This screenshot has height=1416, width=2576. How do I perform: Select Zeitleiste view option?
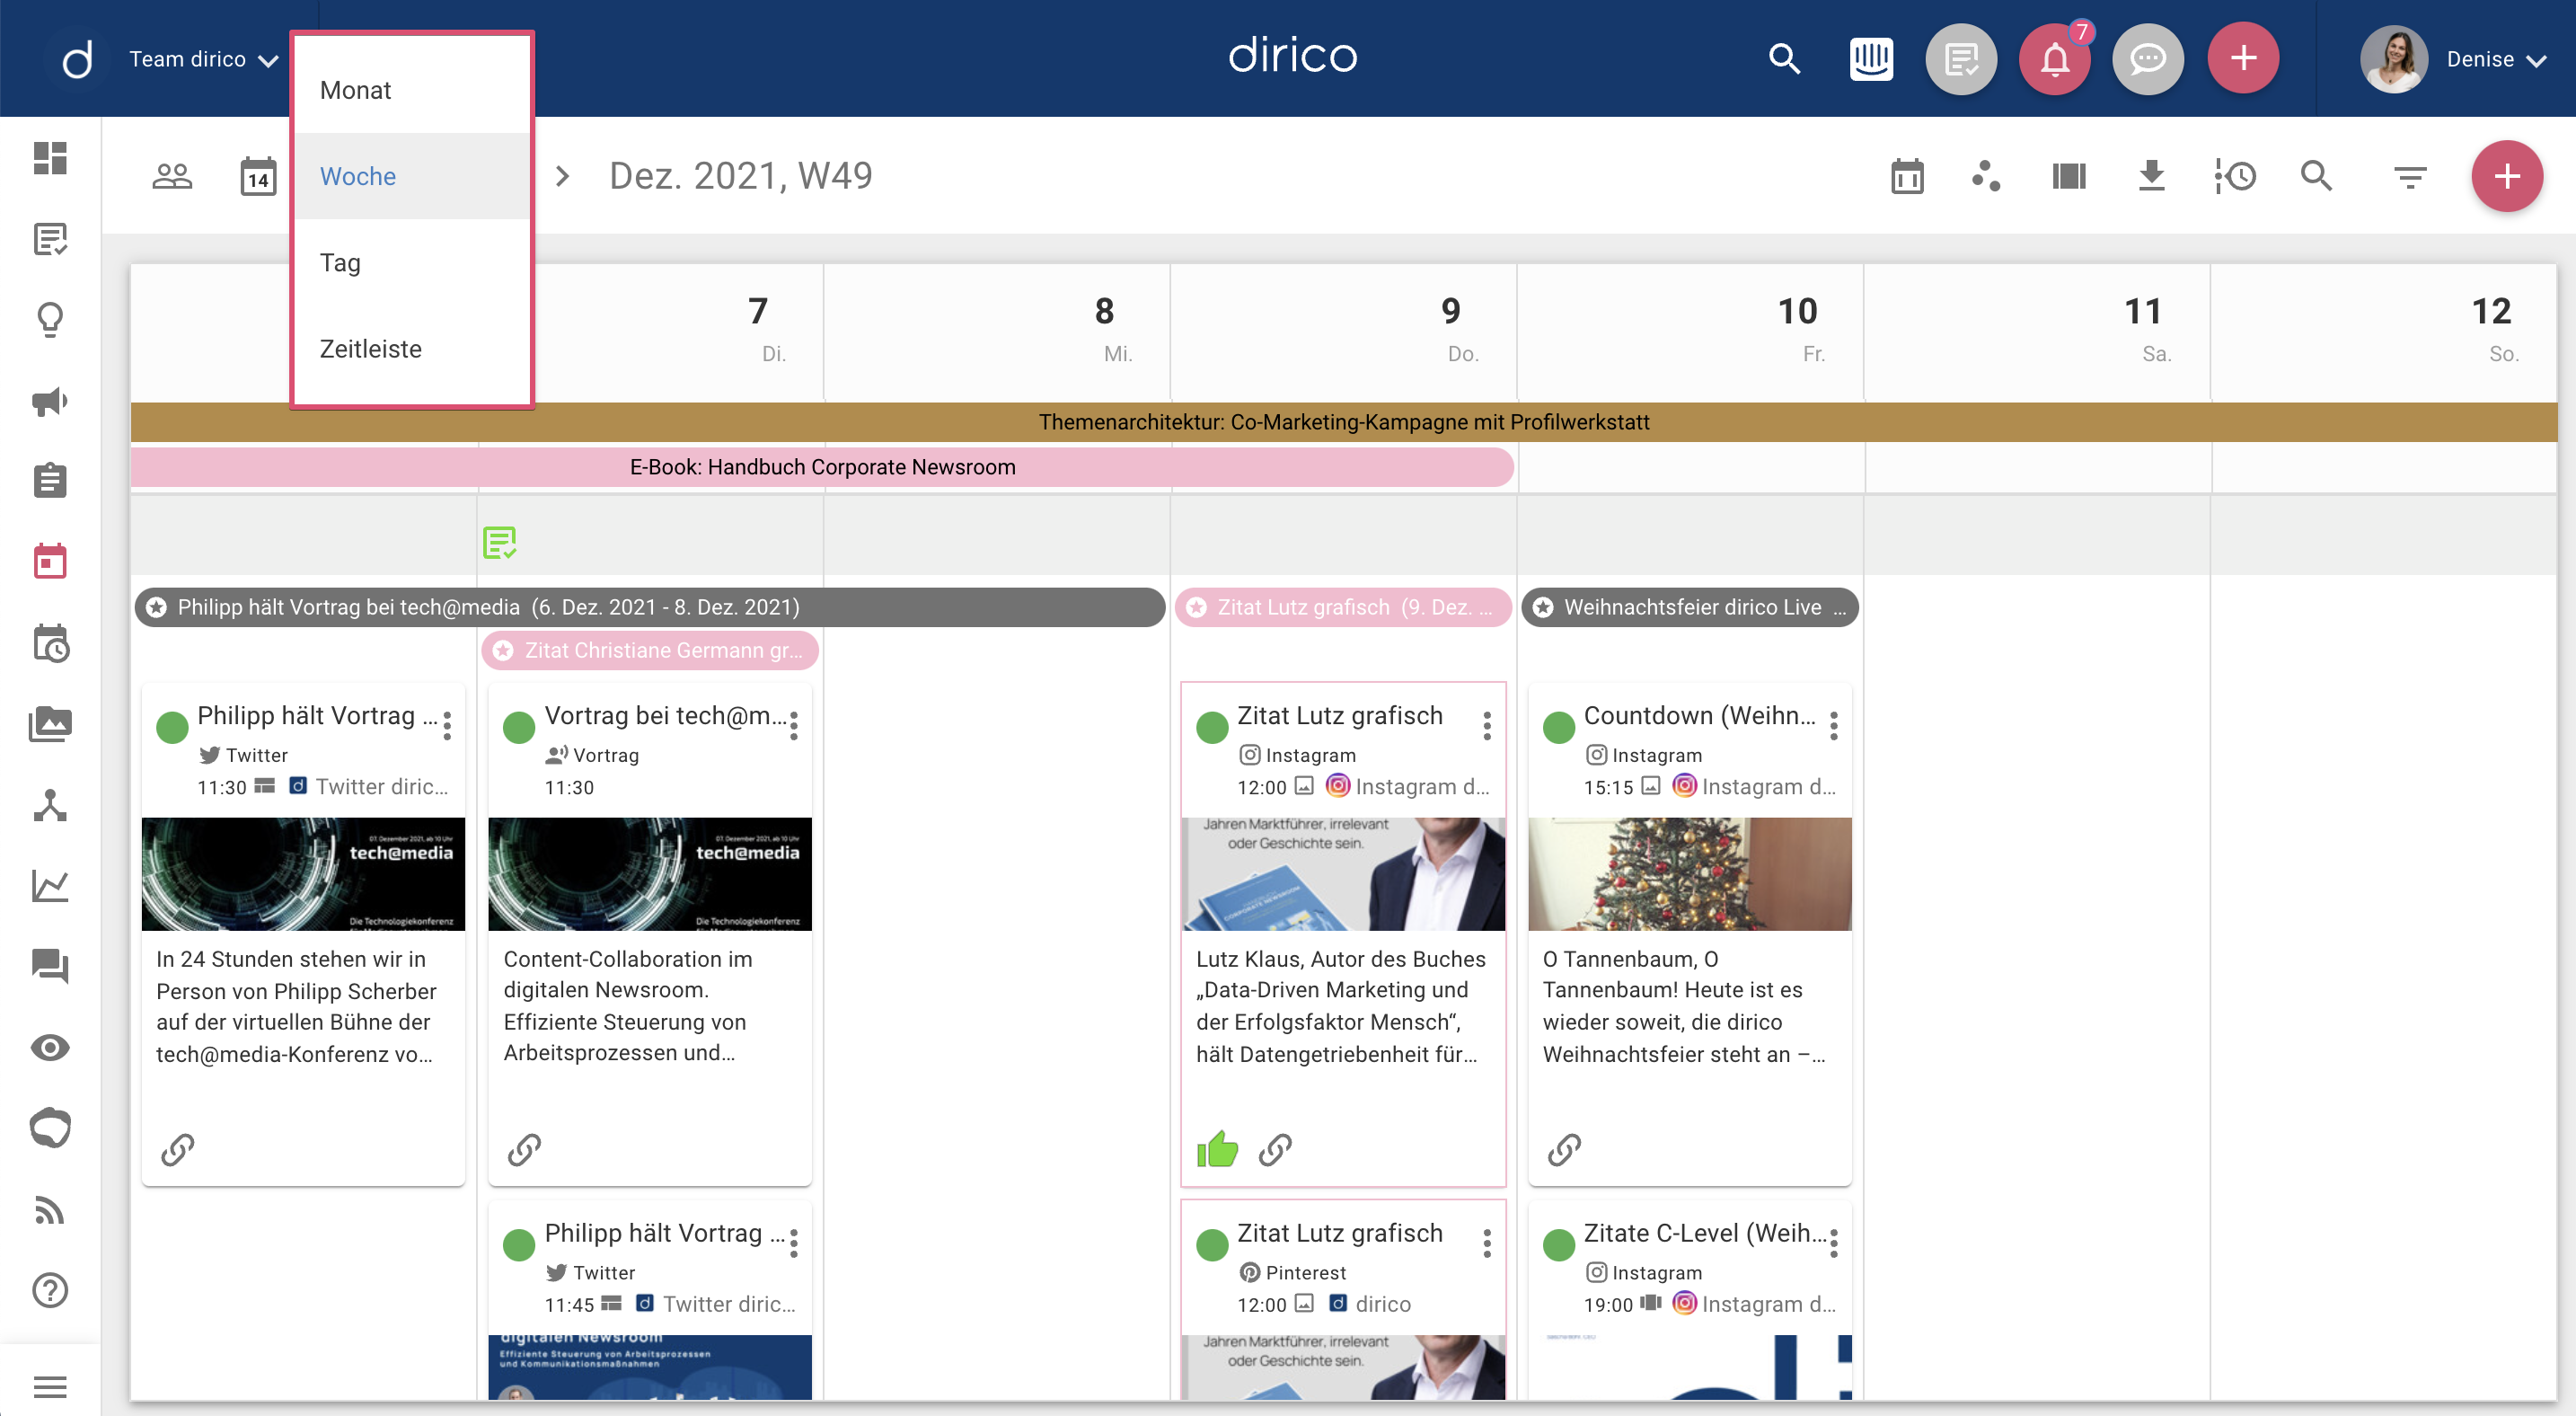(412, 349)
